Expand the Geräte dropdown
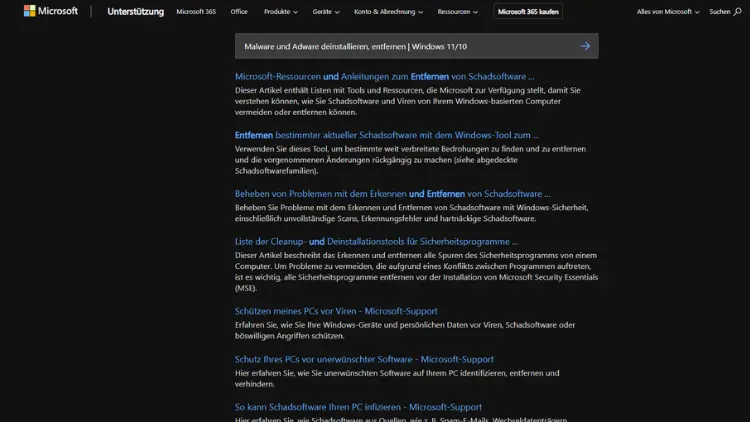This screenshot has height=422, width=750. 326,11
